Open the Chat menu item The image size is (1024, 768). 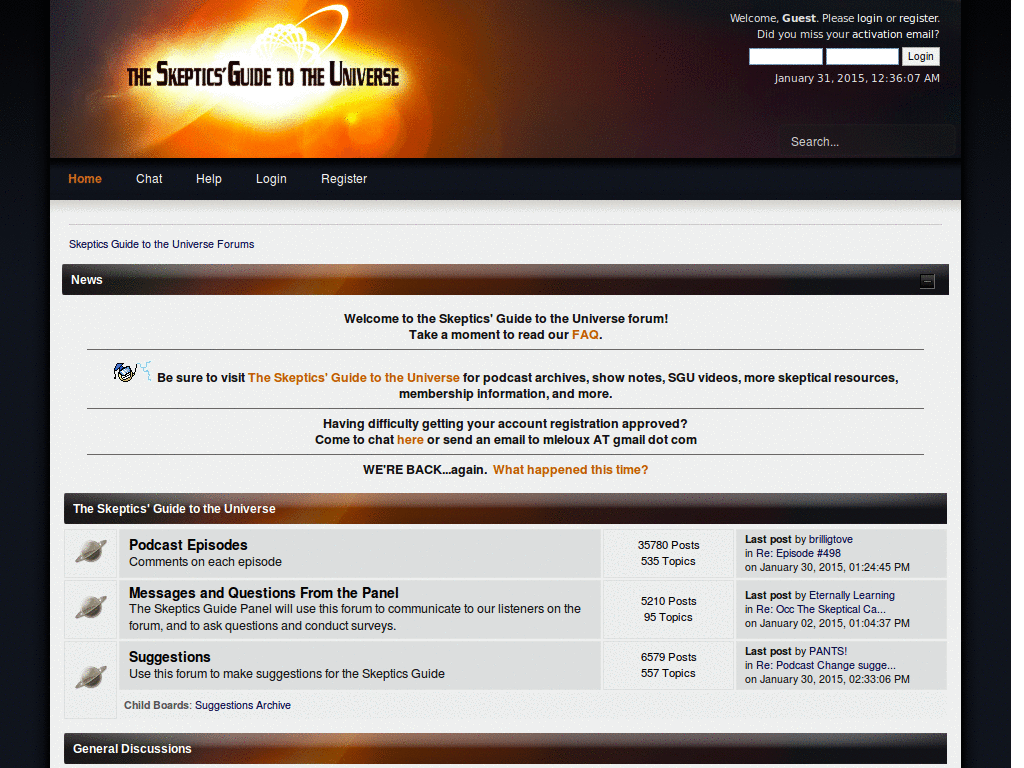pos(149,179)
